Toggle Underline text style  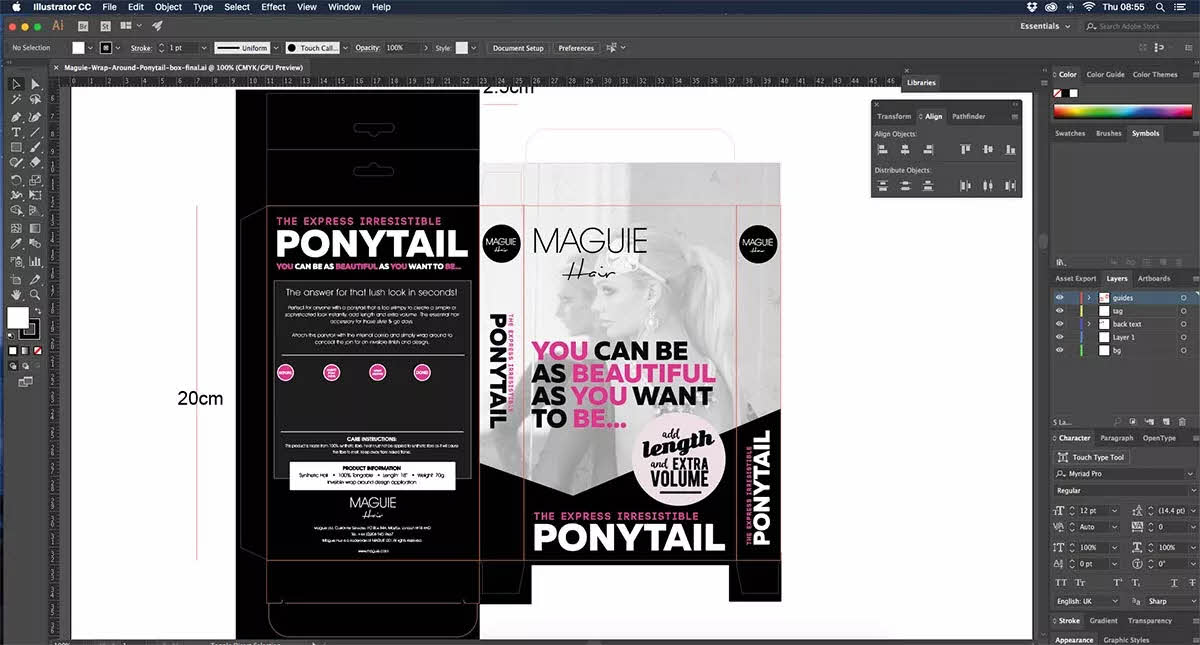coord(1174,583)
